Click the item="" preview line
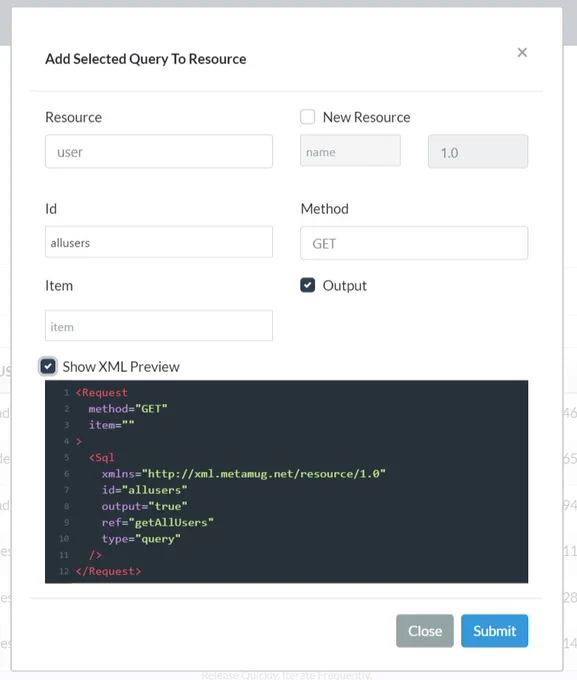 tap(111, 425)
